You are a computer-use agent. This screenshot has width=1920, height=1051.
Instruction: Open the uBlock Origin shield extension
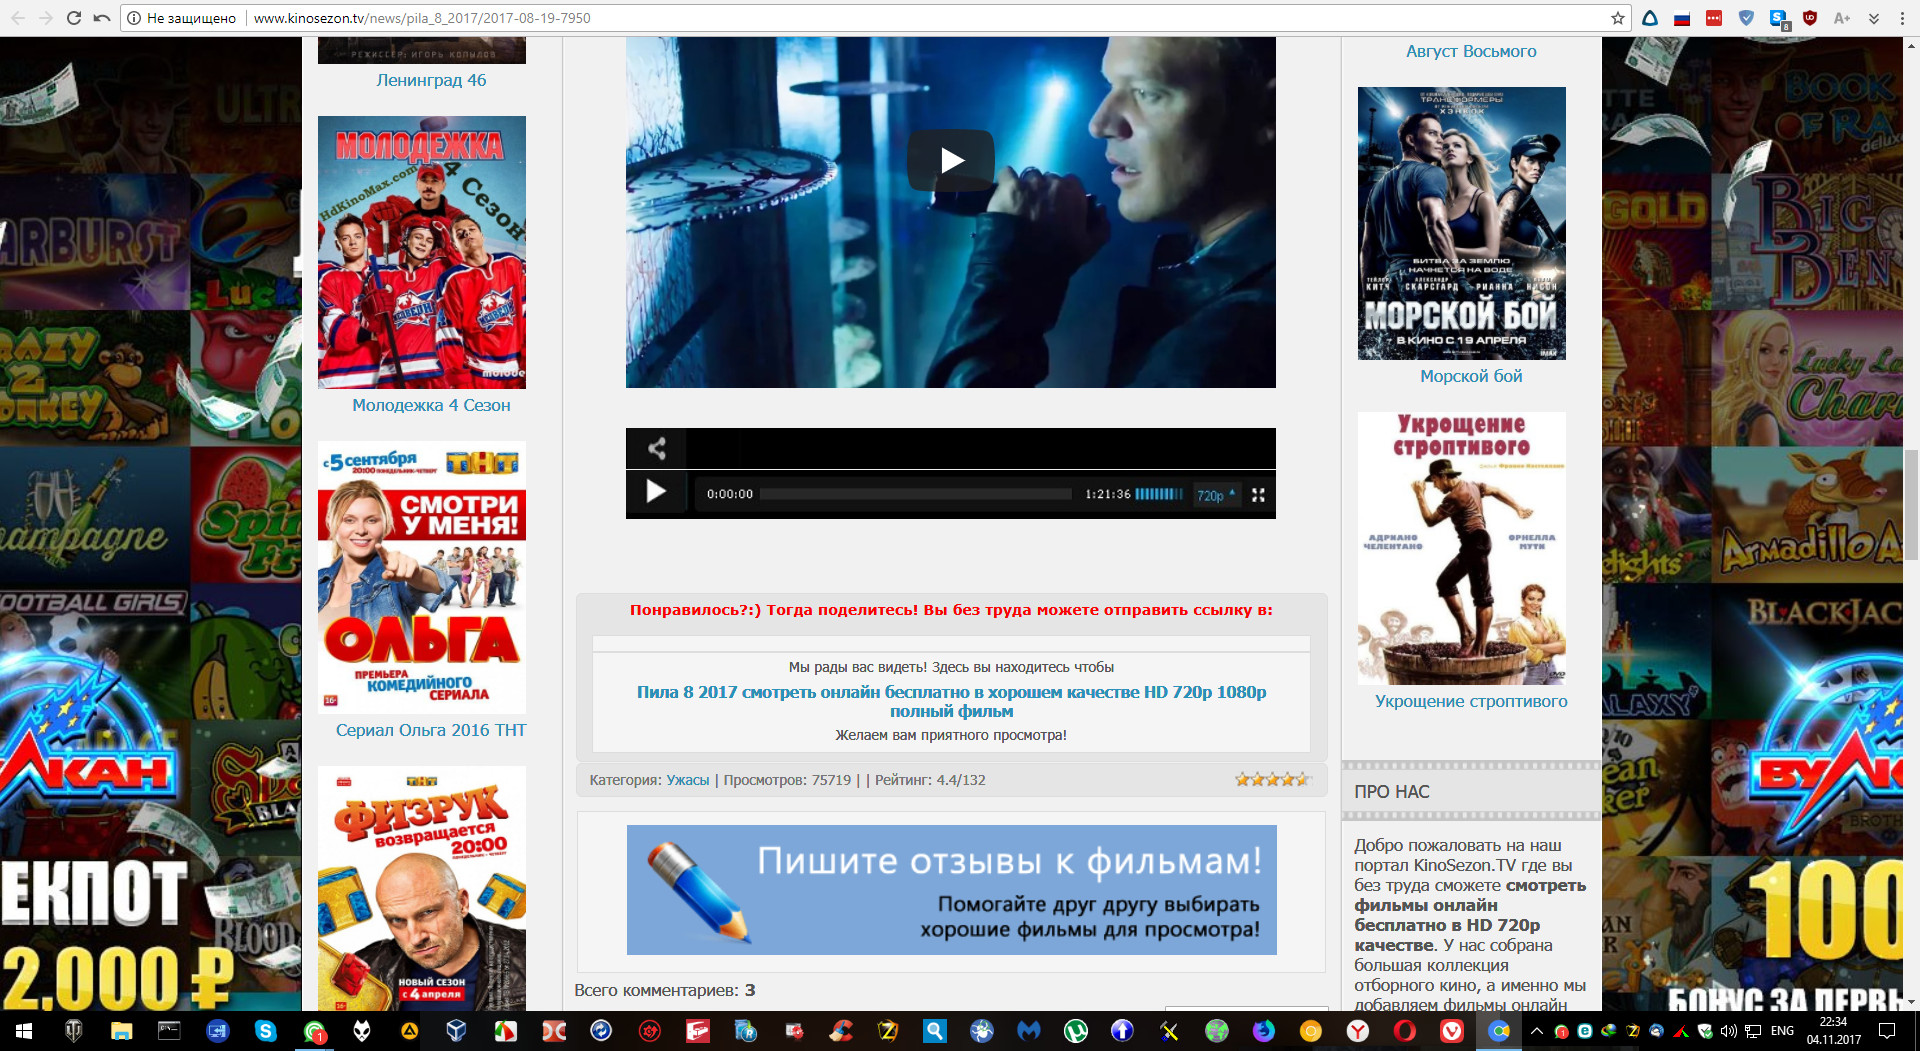[1810, 18]
